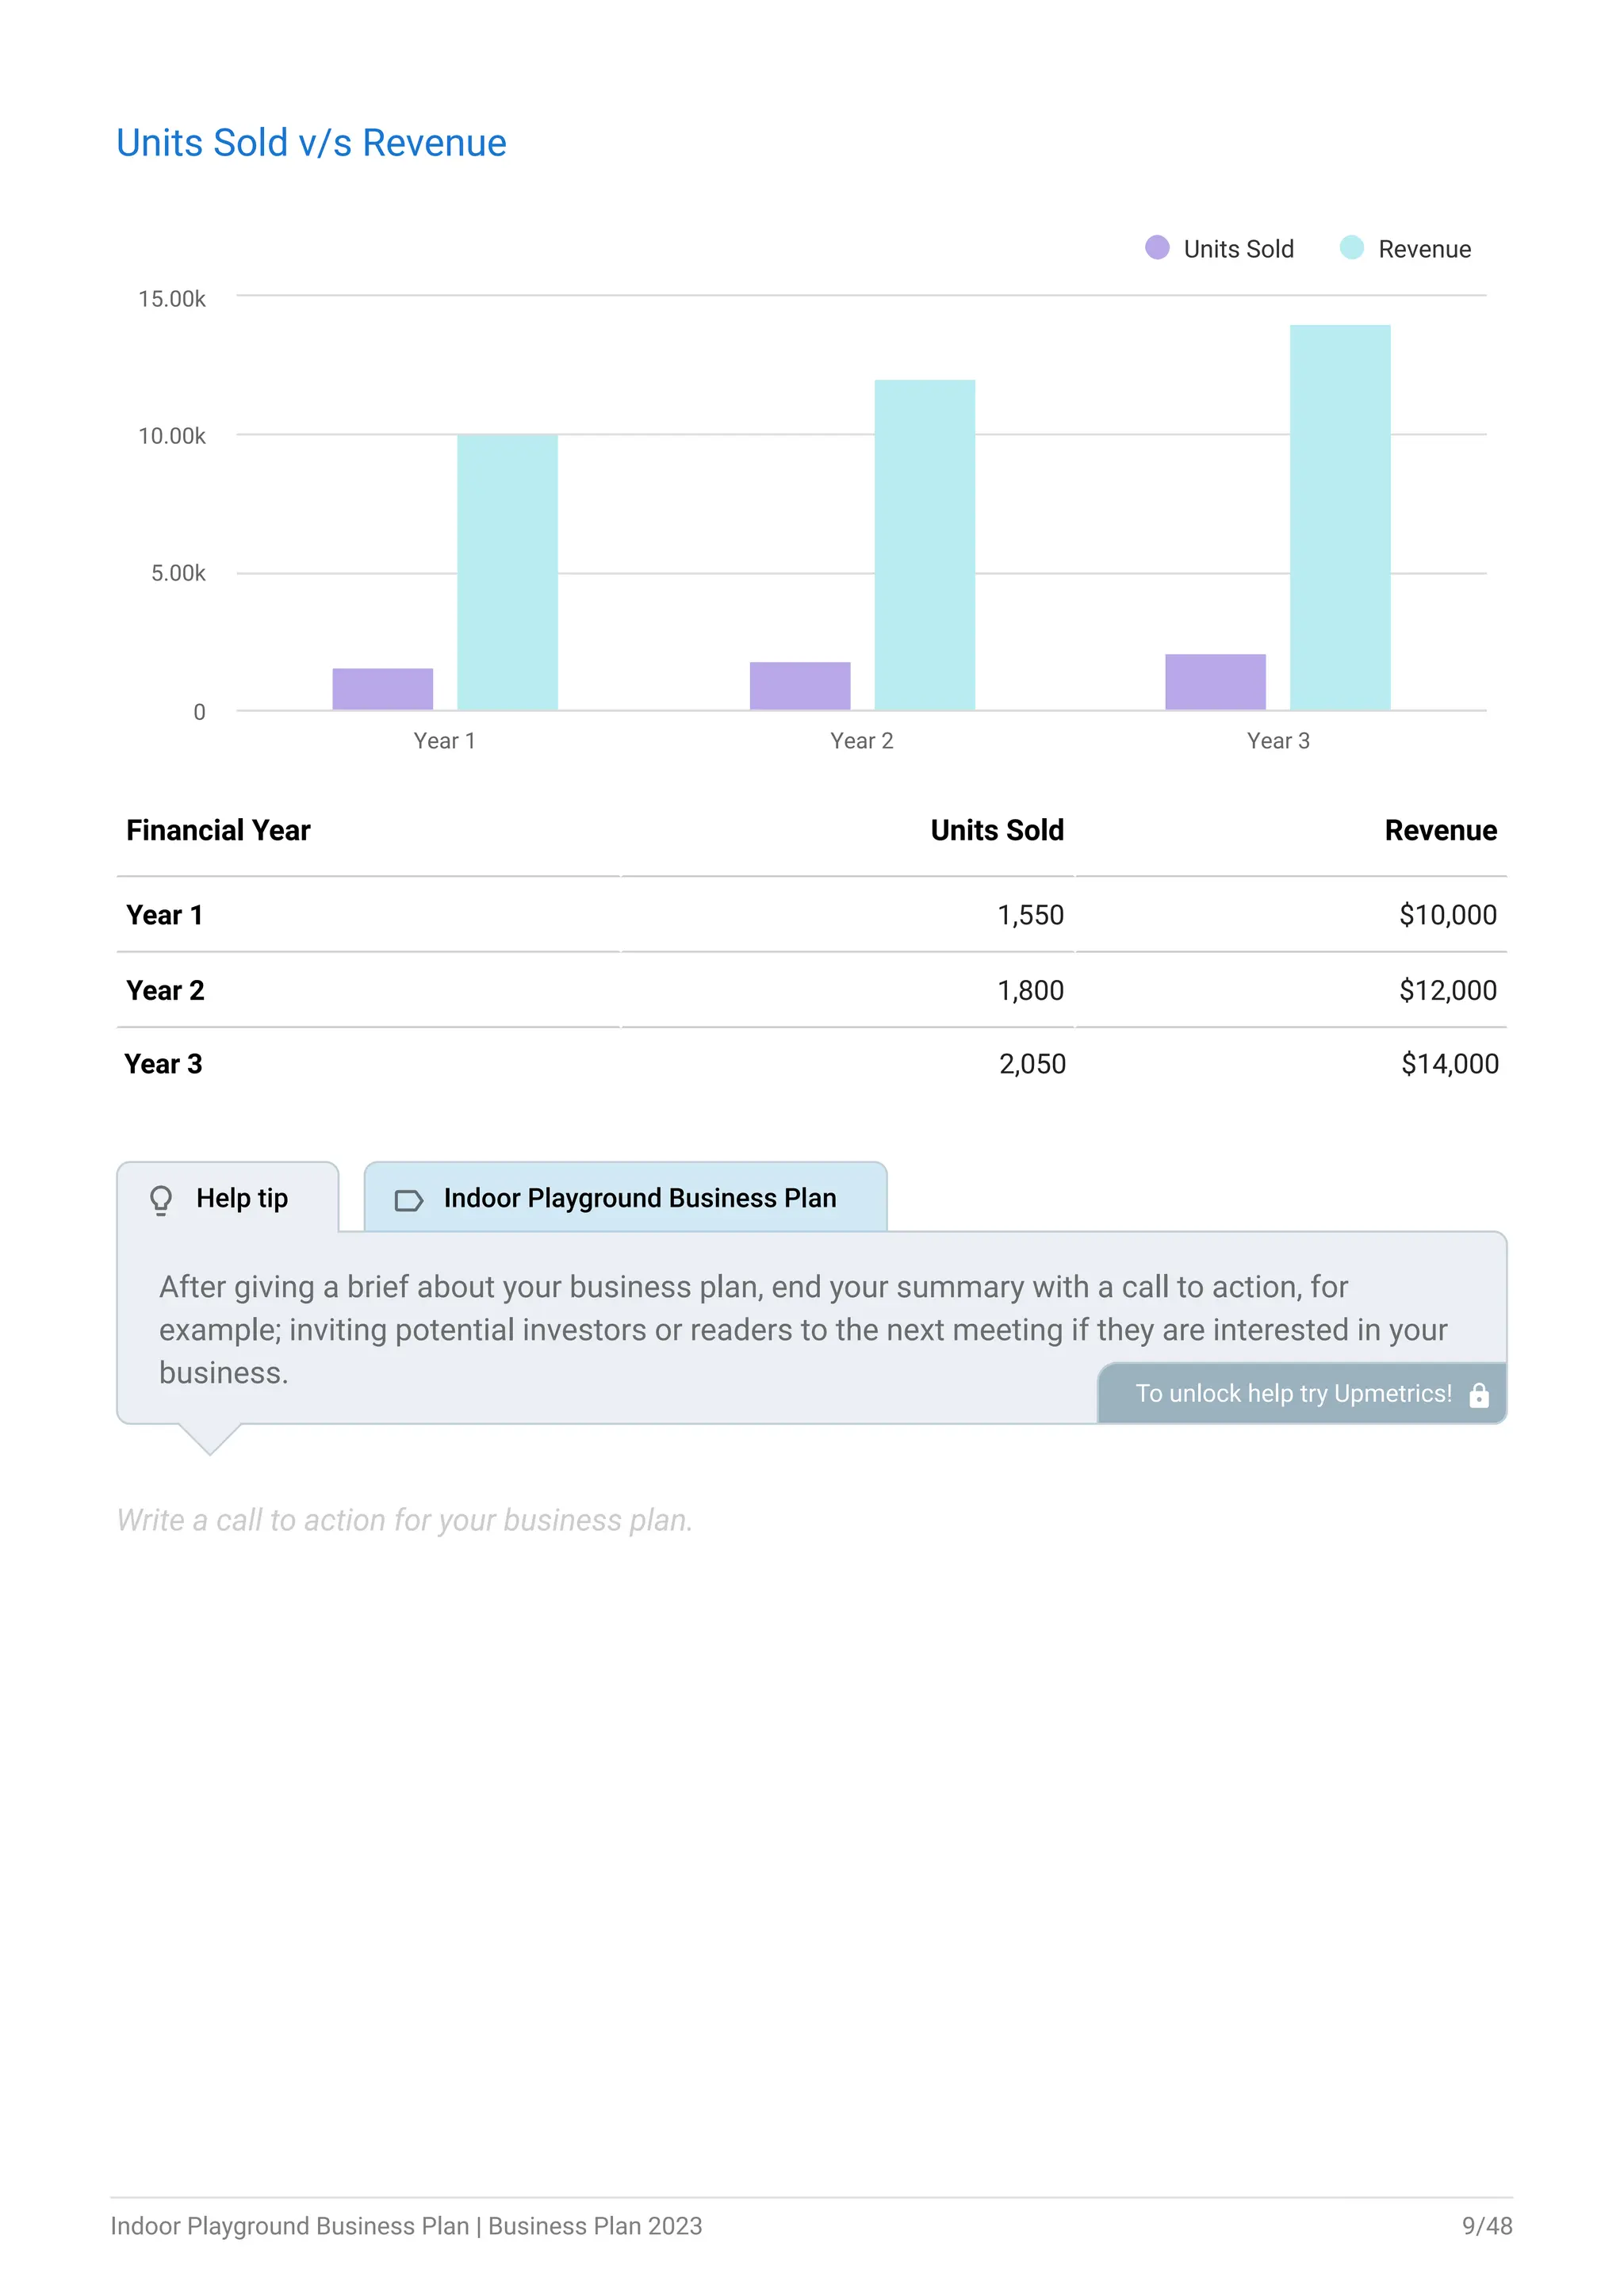1624x2296 pixels.
Task: Switch to Indoor Playground Business Plan tab
Action: (626, 1198)
